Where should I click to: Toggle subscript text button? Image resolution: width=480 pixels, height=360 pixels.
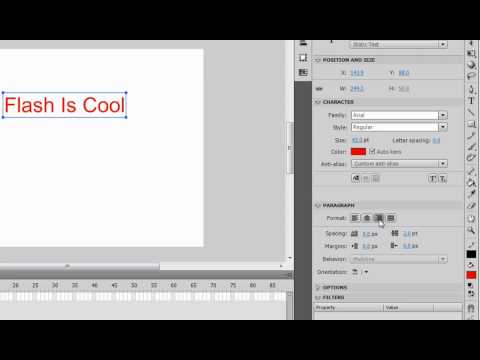[442, 179]
